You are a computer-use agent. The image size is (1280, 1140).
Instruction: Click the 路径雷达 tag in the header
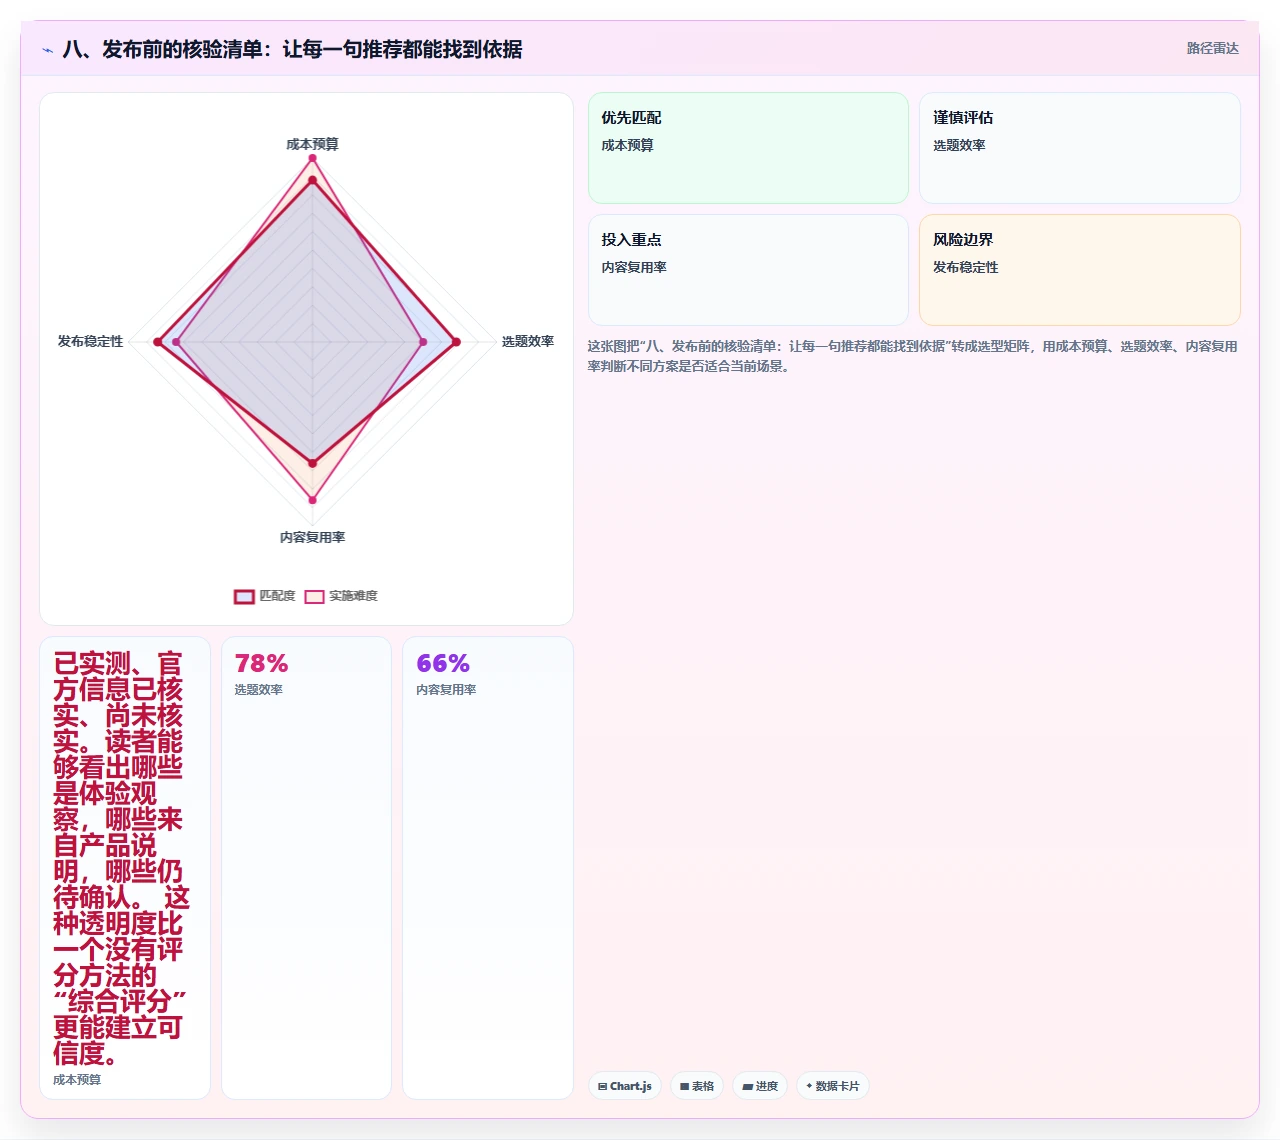click(x=1212, y=48)
